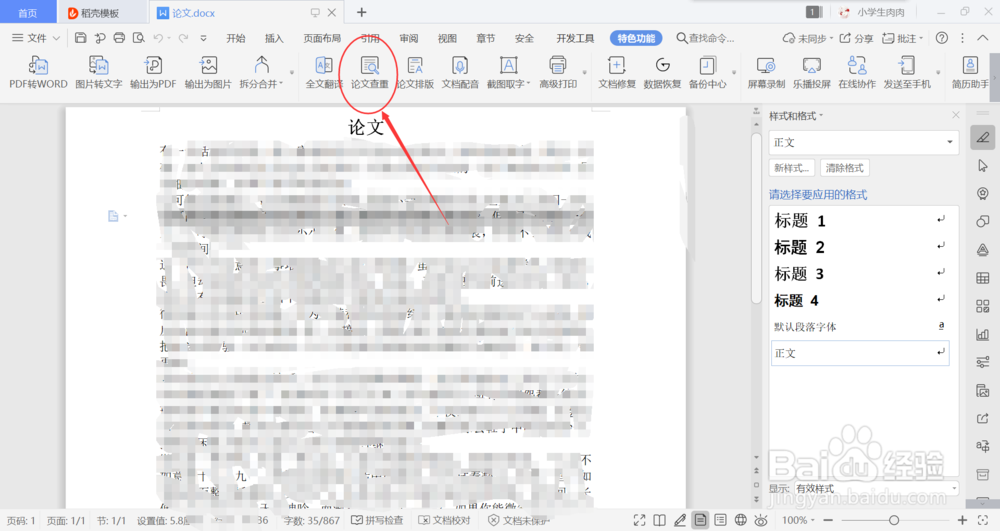The image size is (1000, 531).
Task: Open the 未同步 sync status dropdown
Action: pos(807,38)
